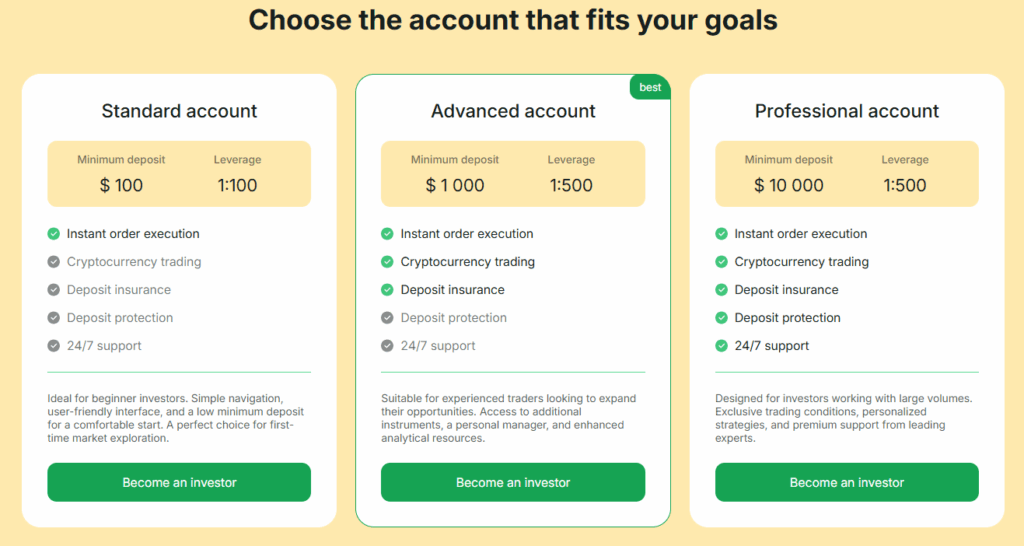Click gray check icon beside Standard 24/7 support
This screenshot has width=1024, height=546.
coord(54,346)
